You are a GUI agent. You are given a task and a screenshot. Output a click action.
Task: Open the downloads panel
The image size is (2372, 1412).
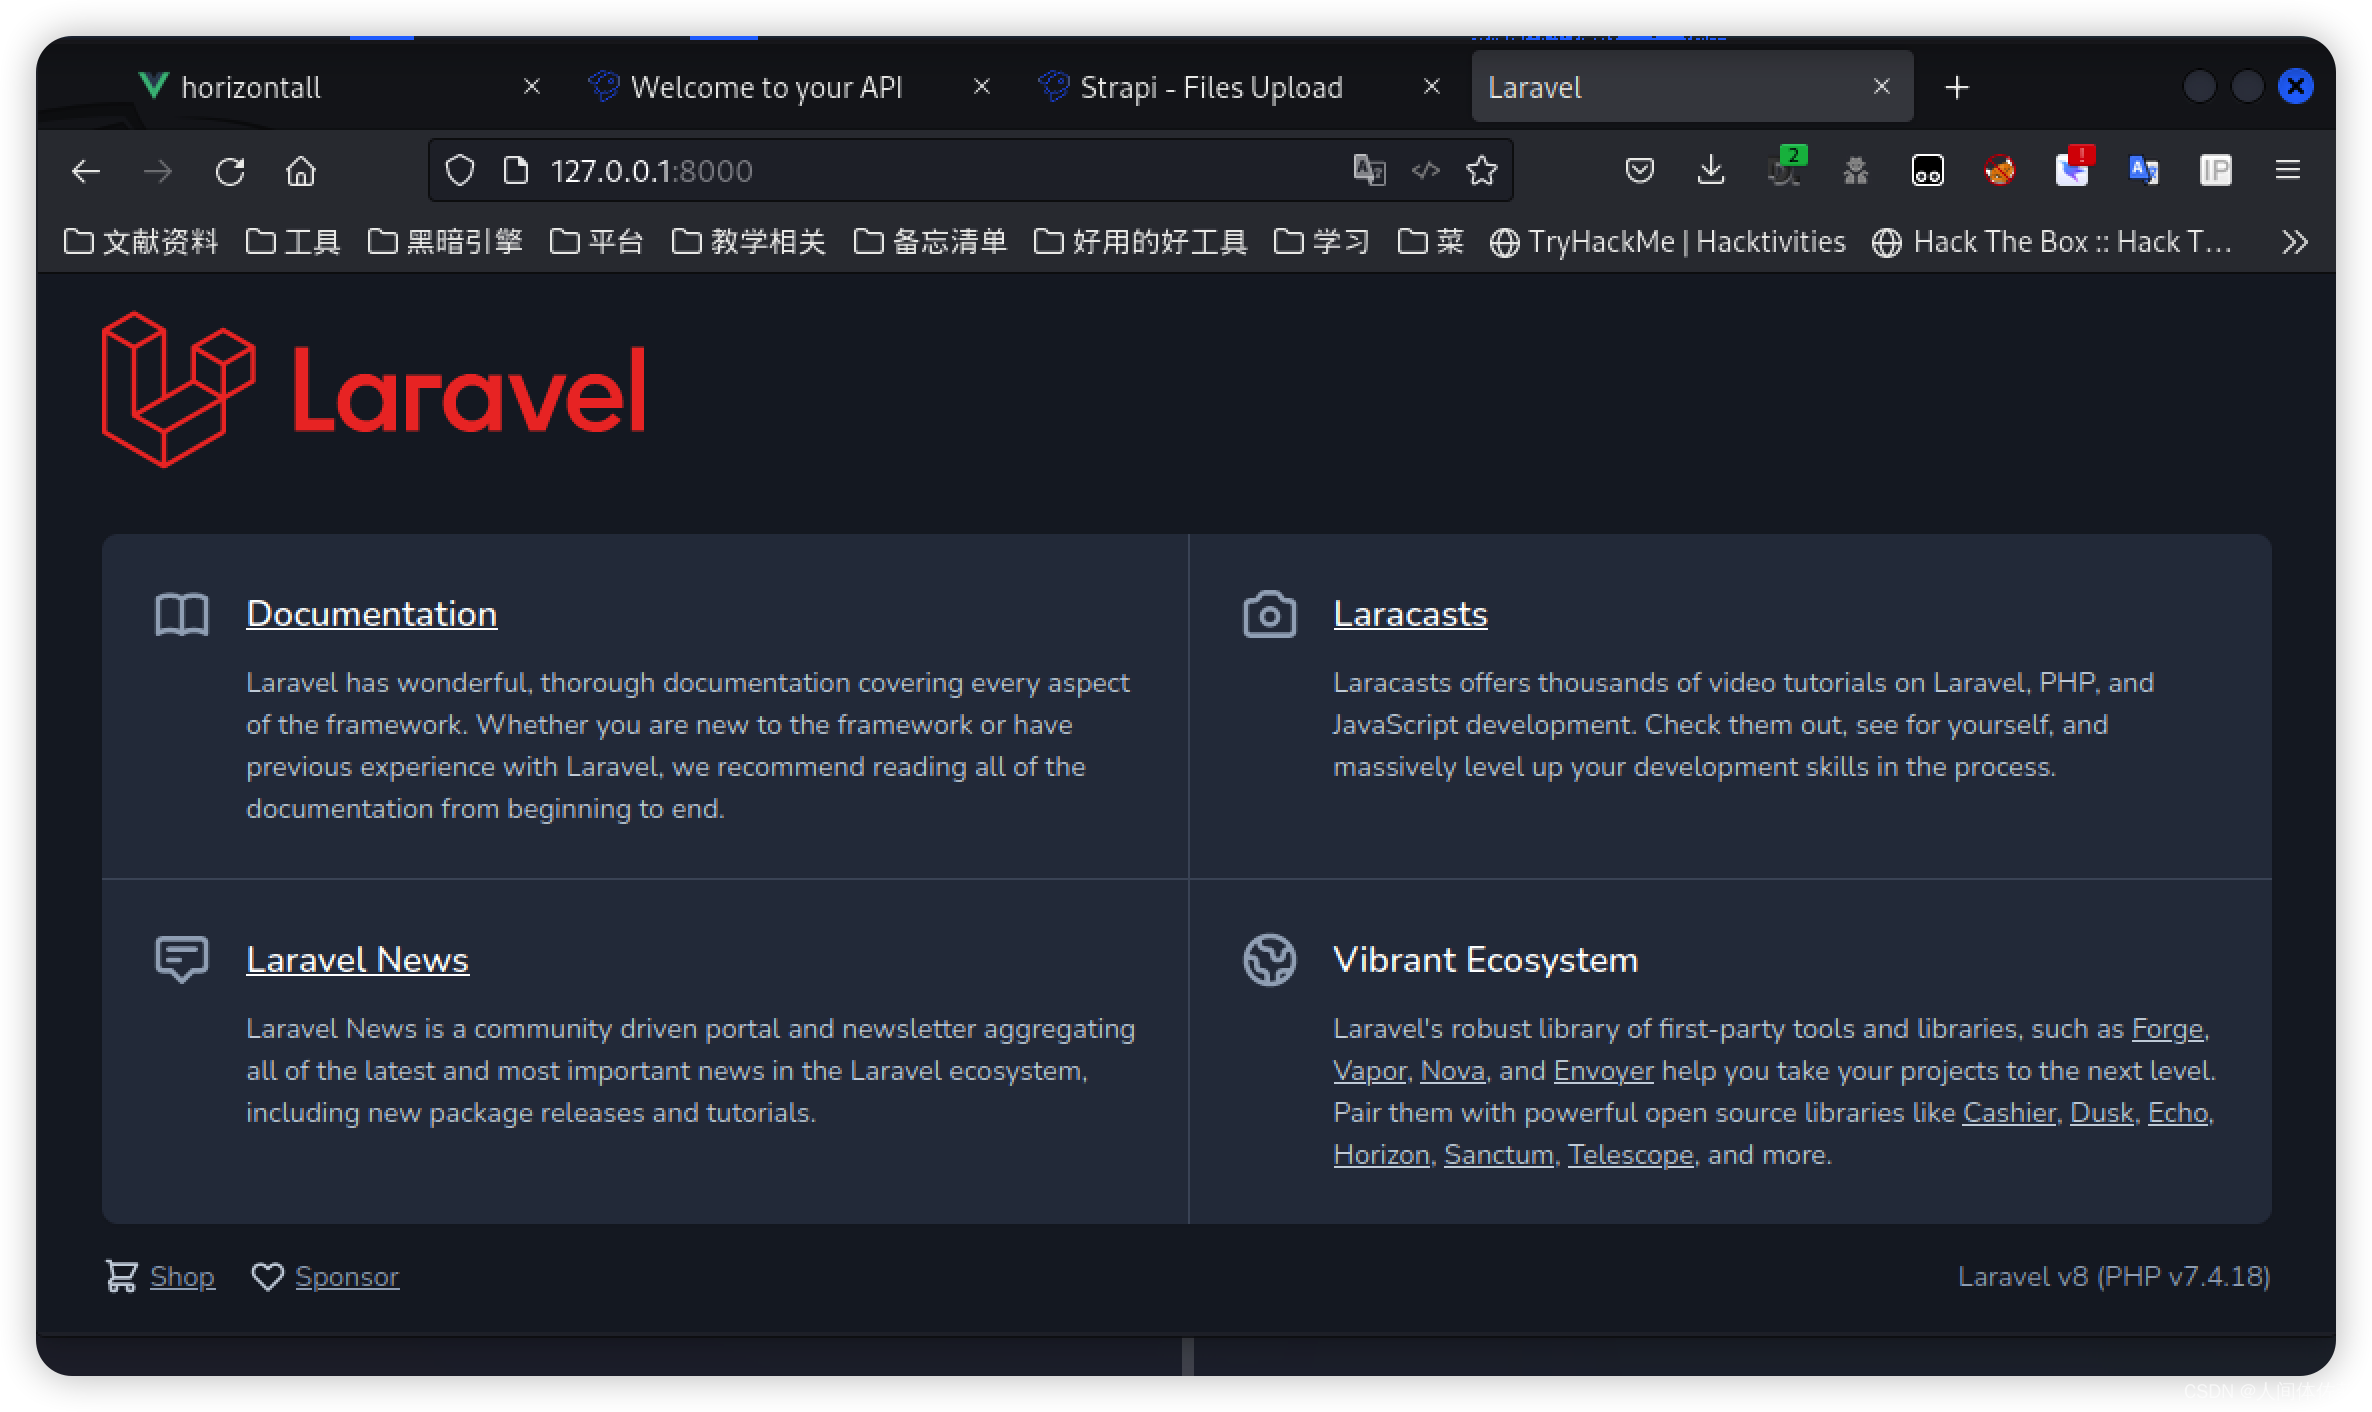coord(1712,171)
